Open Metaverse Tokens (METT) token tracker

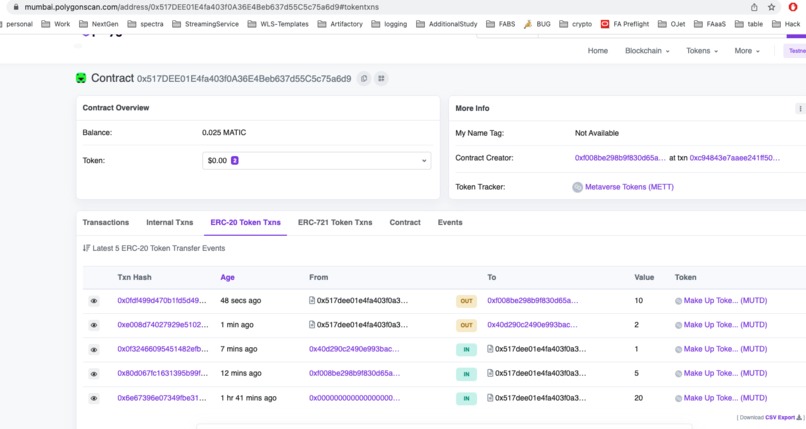629,187
